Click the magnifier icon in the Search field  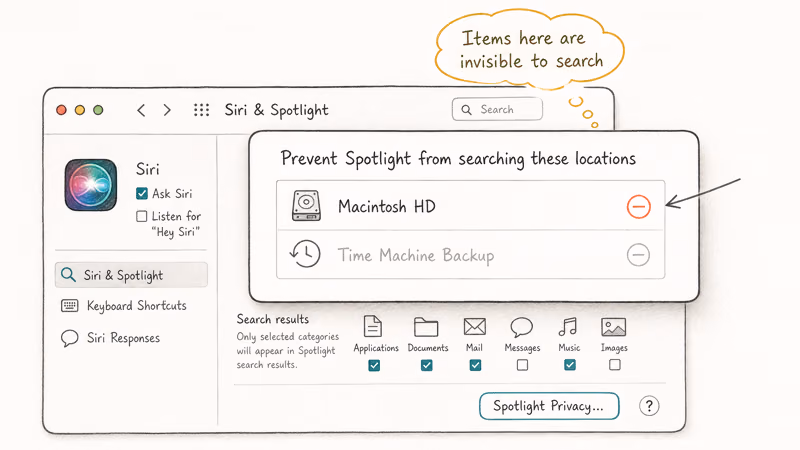click(466, 110)
